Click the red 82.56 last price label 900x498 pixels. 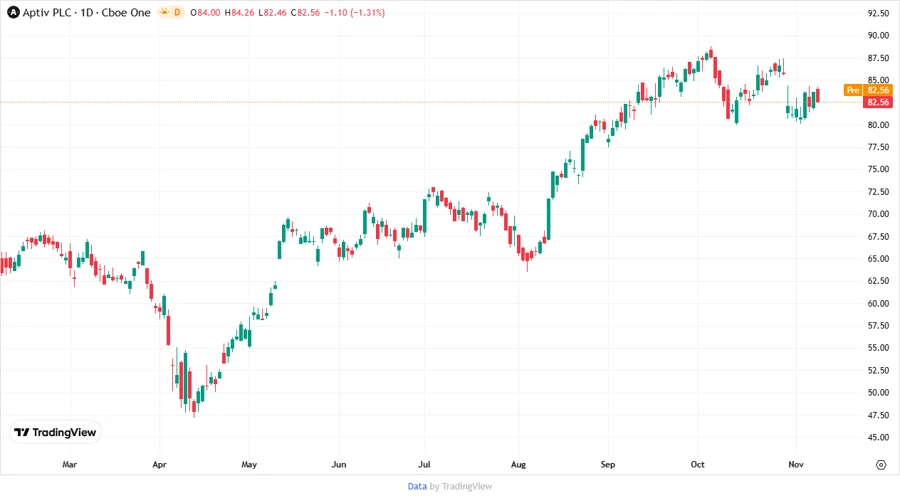[878, 102]
